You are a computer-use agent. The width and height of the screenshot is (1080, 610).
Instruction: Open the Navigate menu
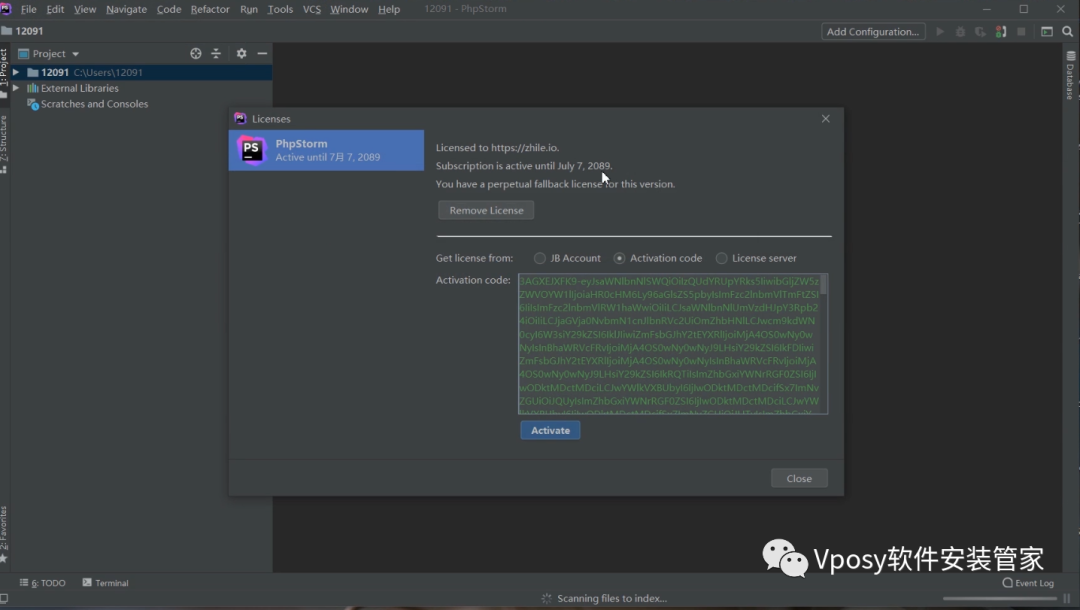click(126, 9)
